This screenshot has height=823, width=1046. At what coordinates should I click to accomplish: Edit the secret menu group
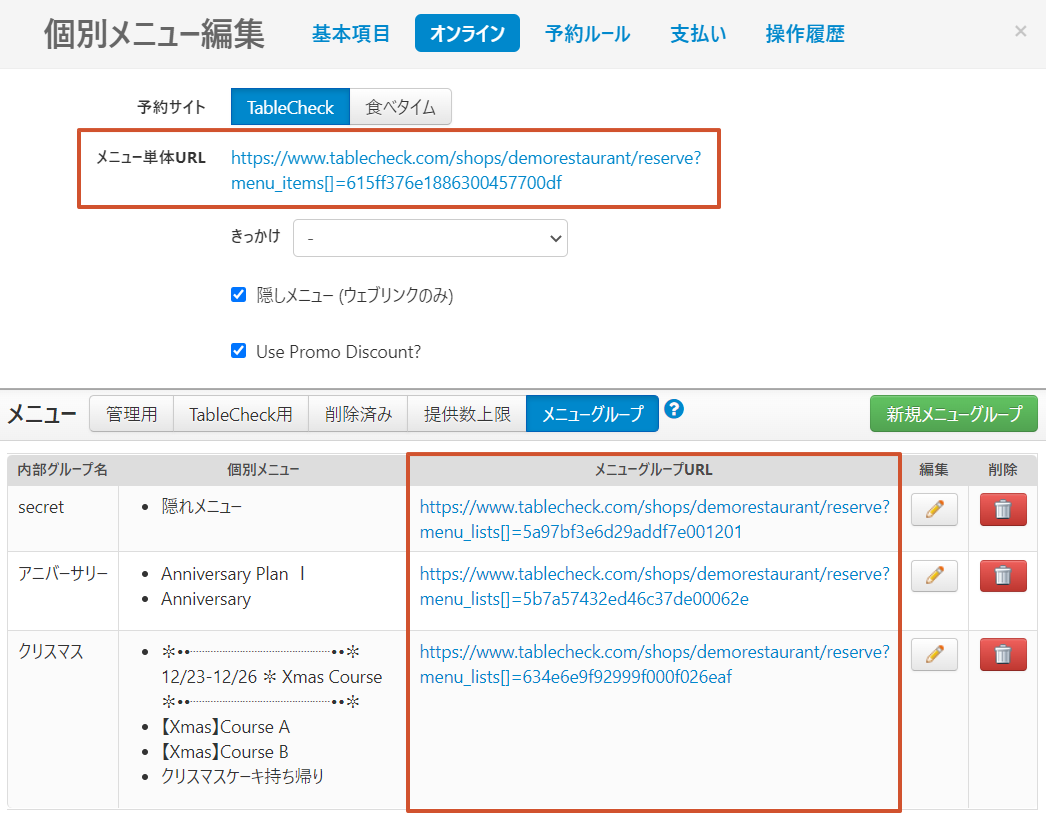pyautogui.click(x=934, y=510)
